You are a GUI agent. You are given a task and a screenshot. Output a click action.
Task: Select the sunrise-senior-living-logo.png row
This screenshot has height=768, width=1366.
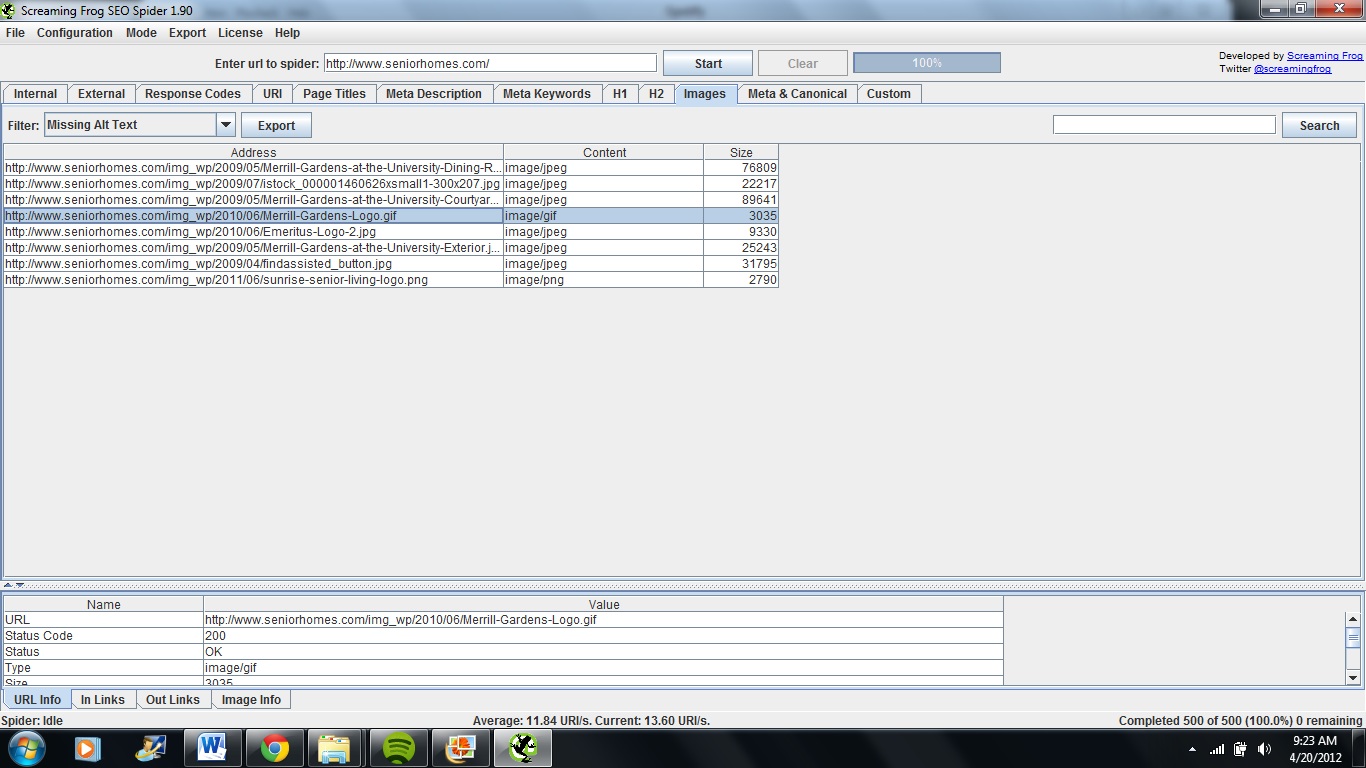[391, 280]
